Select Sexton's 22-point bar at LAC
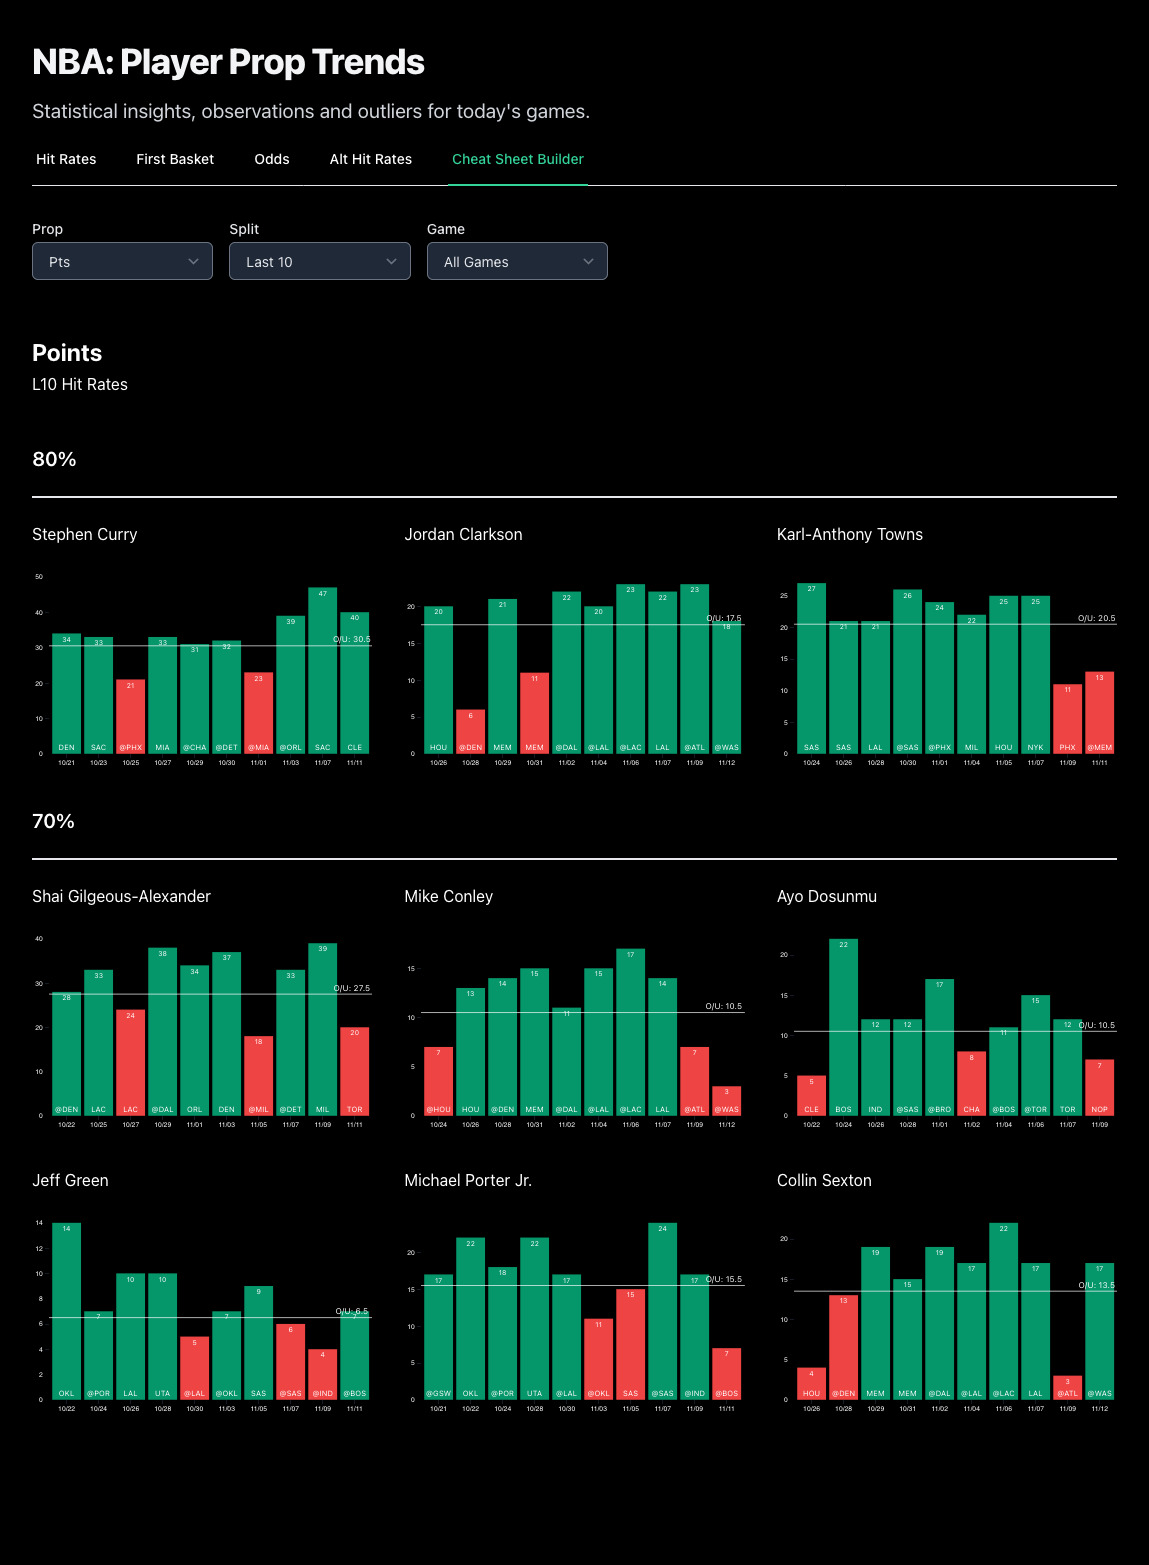 tap(1004, 1311)
